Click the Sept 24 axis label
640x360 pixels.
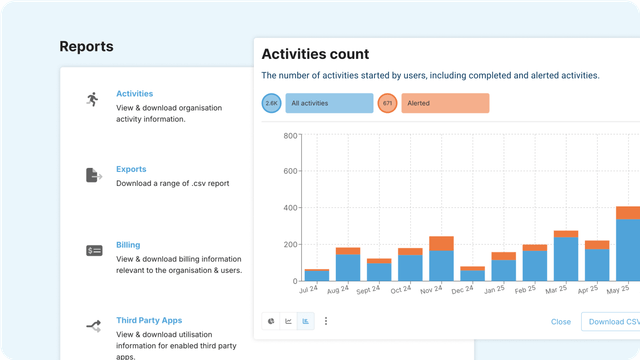368,290
